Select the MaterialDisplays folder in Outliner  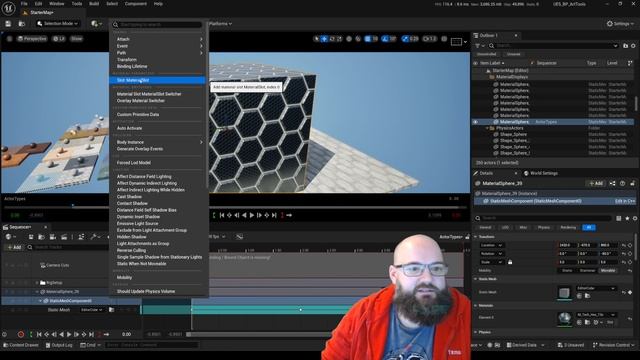(513, 77)
